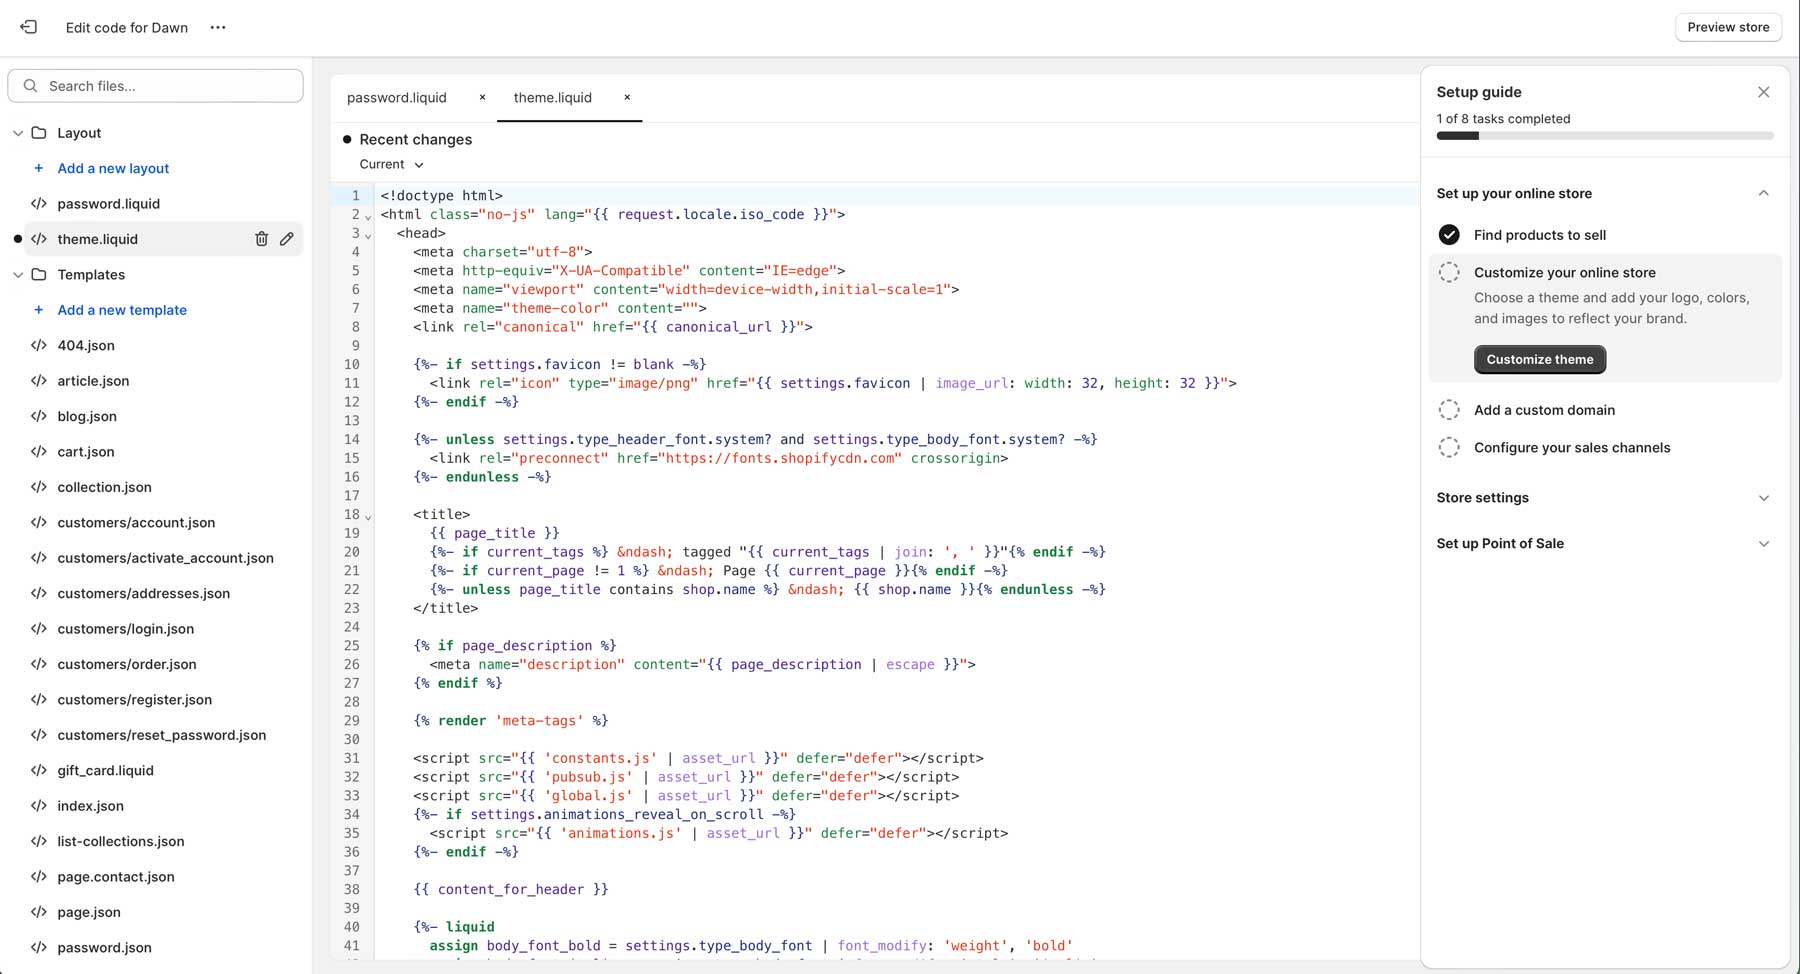The width and height of the screenshot is (1800, 974).
Task: Mark Add a custom domain task circle
Action: (x=1448, y=410)
